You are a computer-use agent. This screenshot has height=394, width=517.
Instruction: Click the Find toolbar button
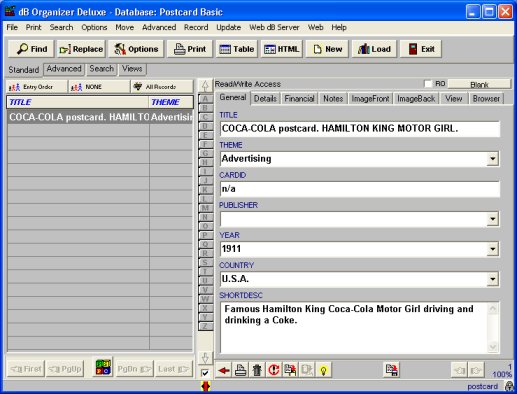[31, 49]
